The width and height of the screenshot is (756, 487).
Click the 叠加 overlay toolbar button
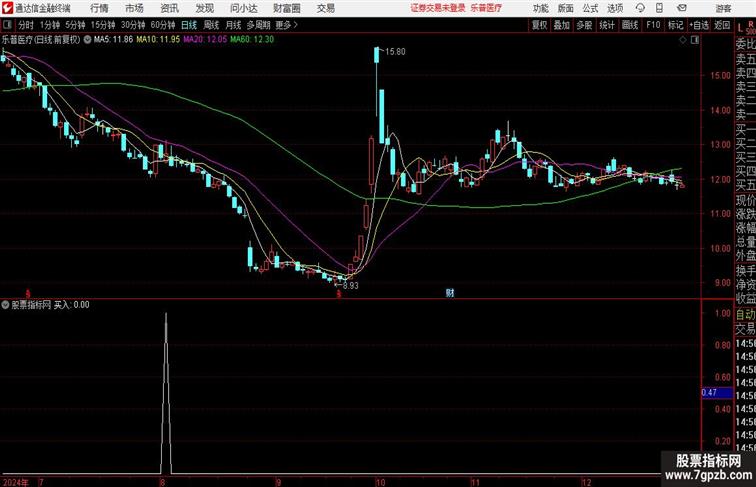pyautogui.click(x=562, y=25)
